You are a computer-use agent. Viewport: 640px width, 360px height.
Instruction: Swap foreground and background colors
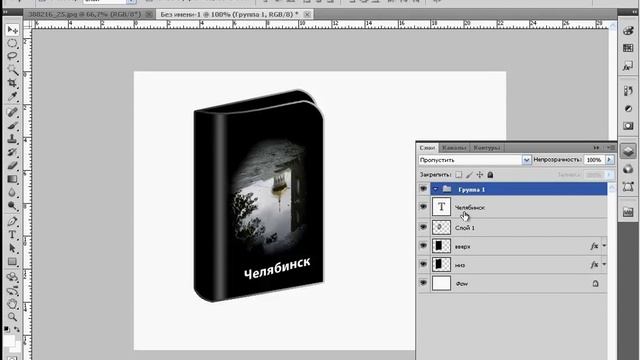coord(17,329)
